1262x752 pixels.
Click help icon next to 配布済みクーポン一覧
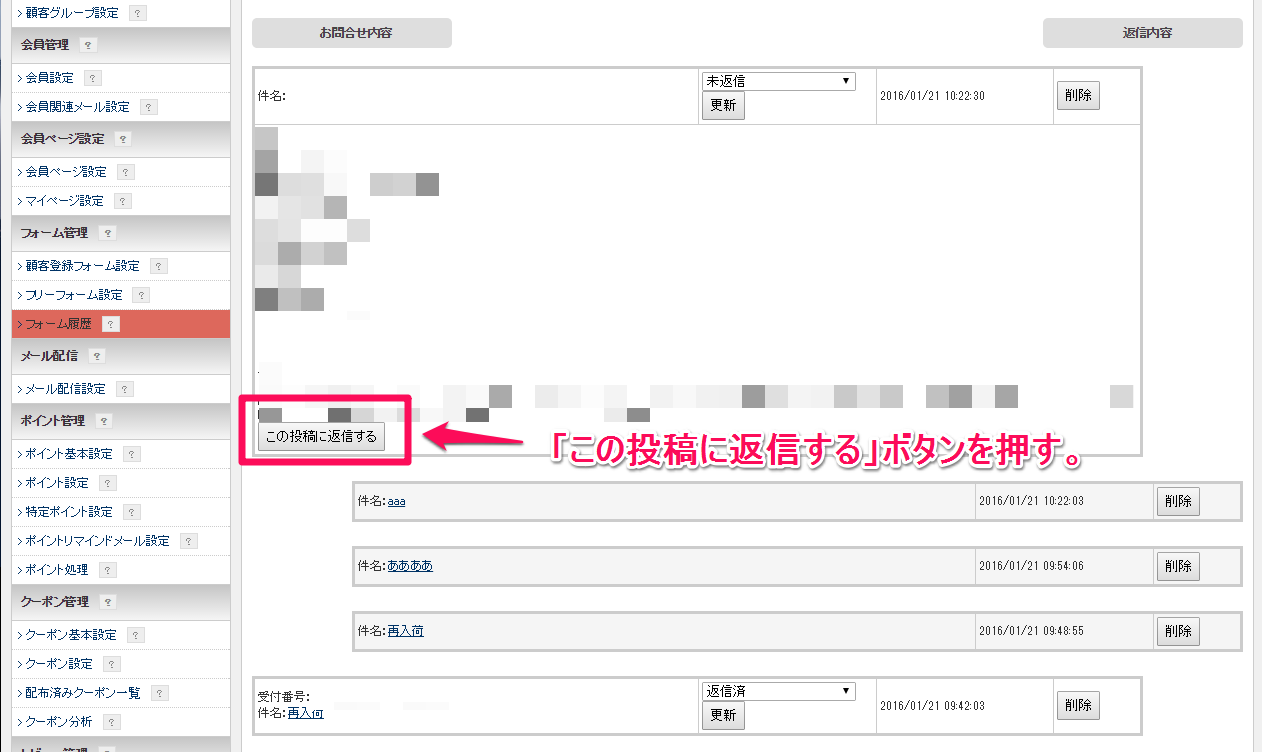click(x=160, y=693)
